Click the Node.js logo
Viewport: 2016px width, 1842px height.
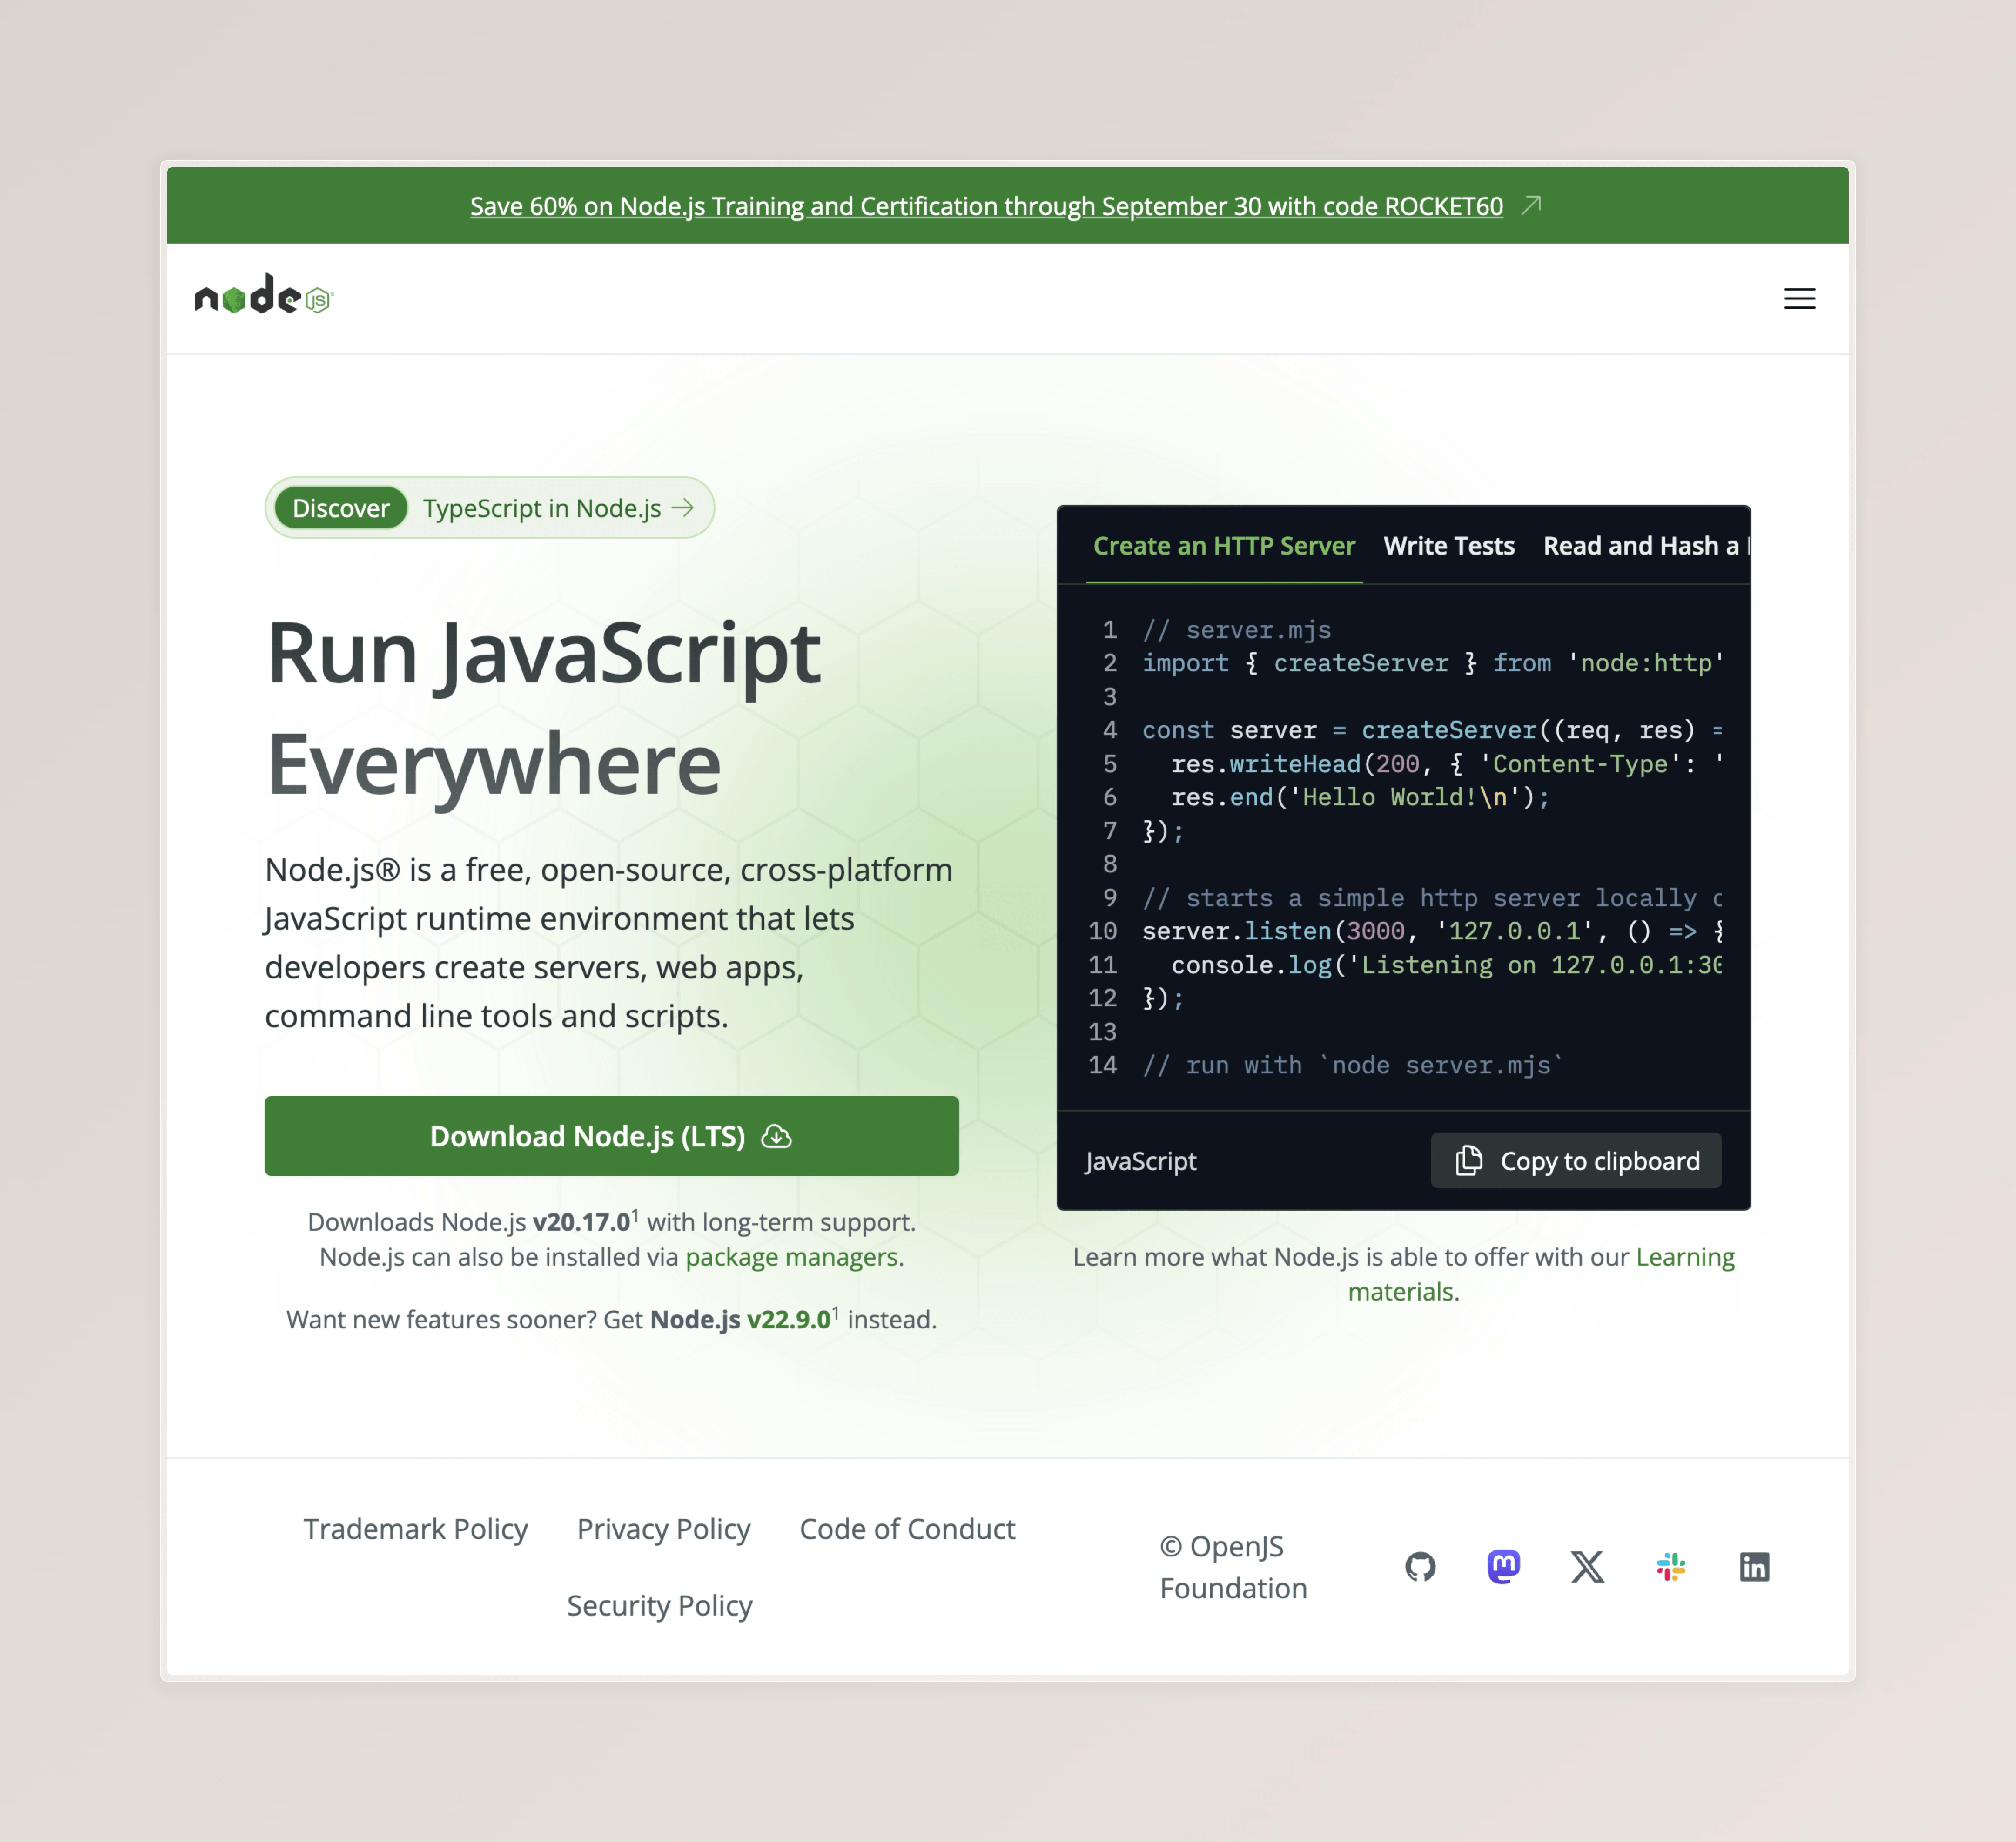263,296
